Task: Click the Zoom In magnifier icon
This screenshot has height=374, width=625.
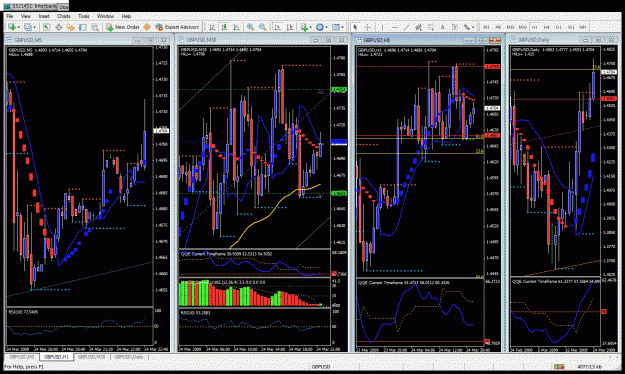Action: 250,27
